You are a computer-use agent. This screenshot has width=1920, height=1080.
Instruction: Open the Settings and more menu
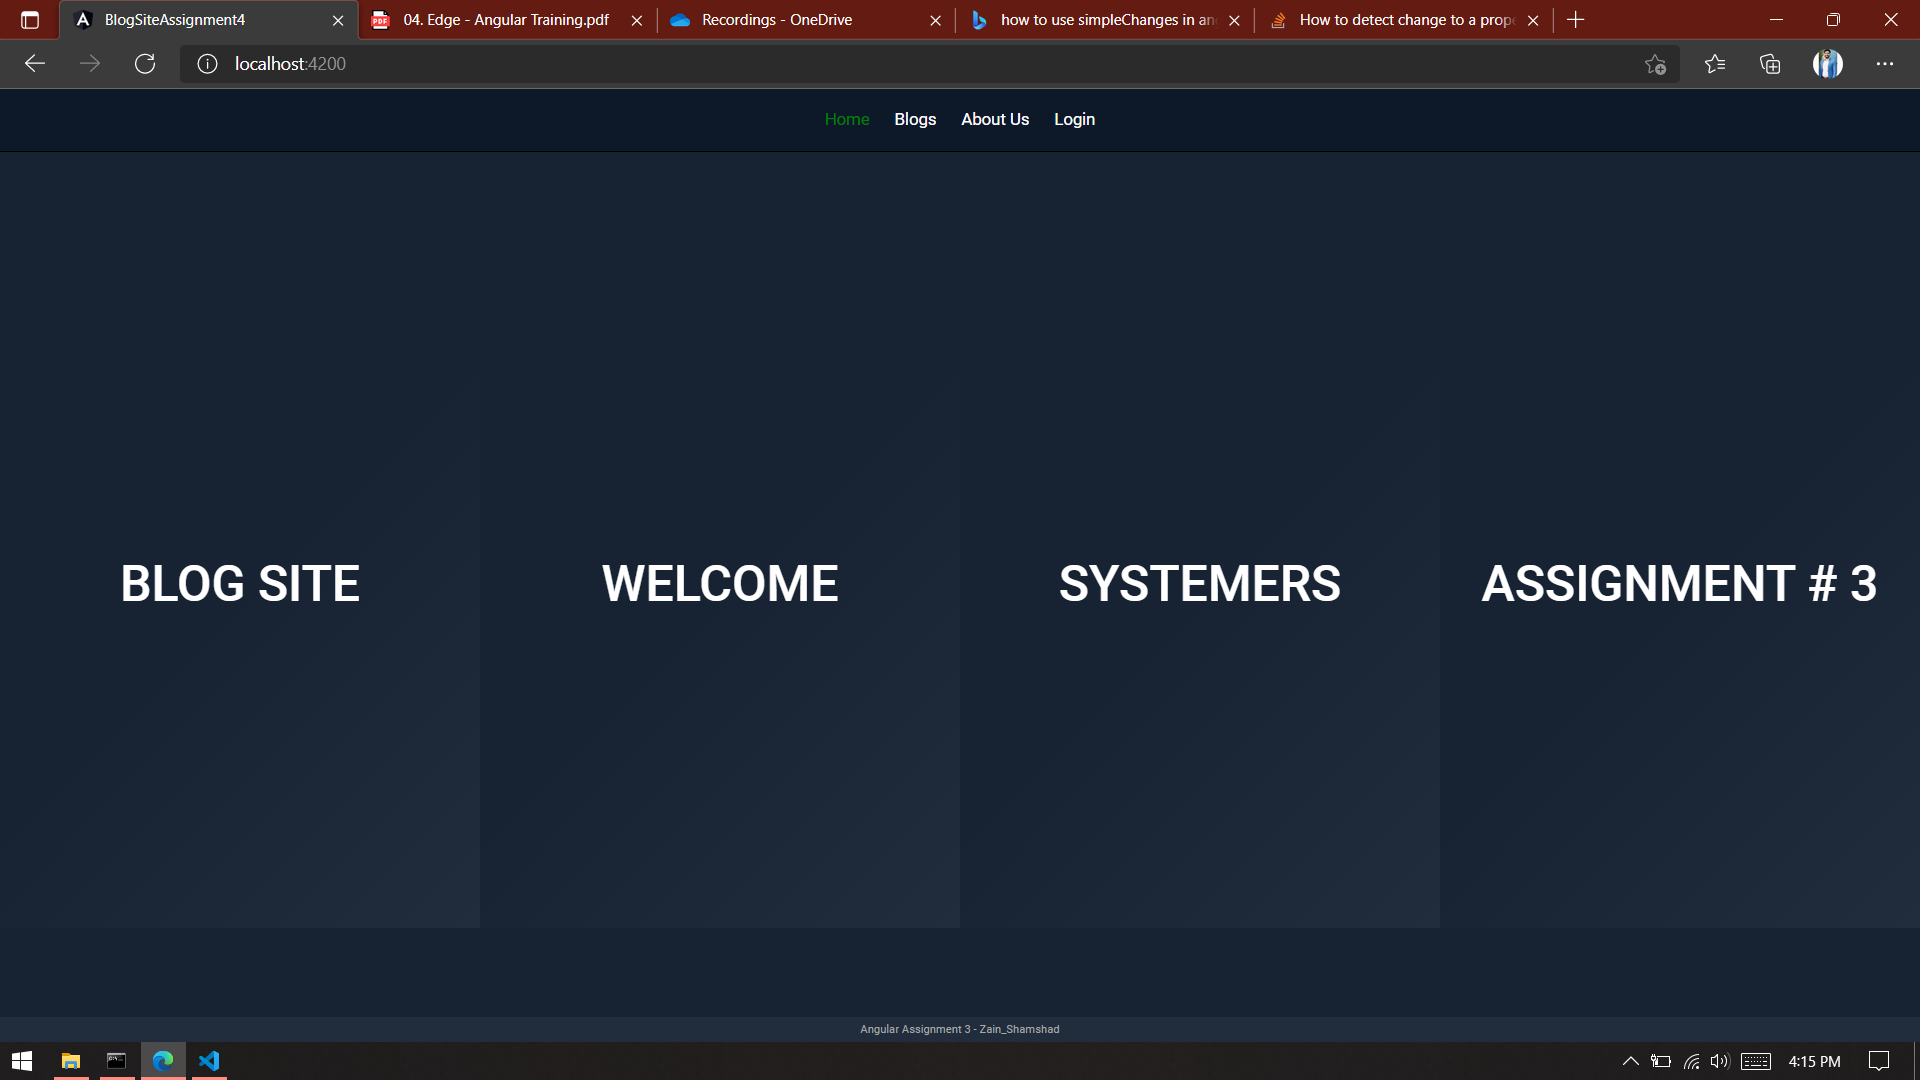pyautogui.click(x=1885, y=63)
